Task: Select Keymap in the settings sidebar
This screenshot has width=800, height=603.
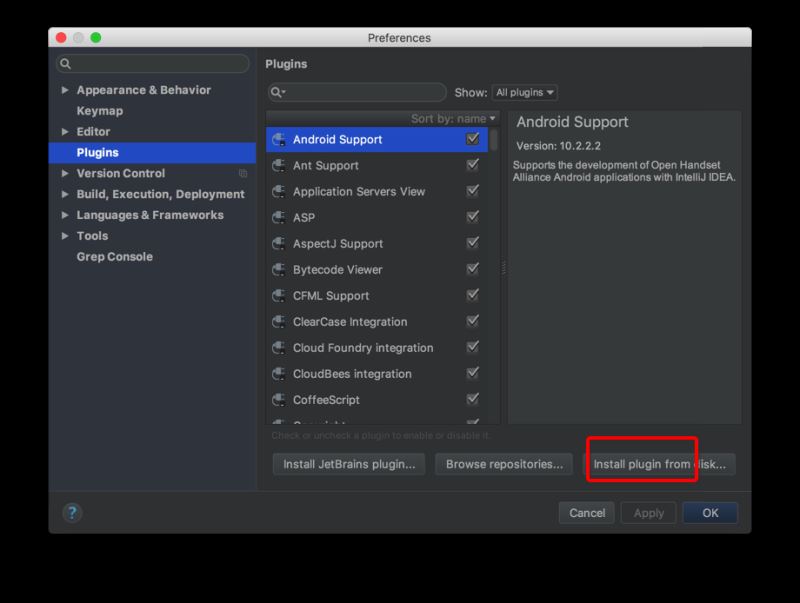Action: 100,111
